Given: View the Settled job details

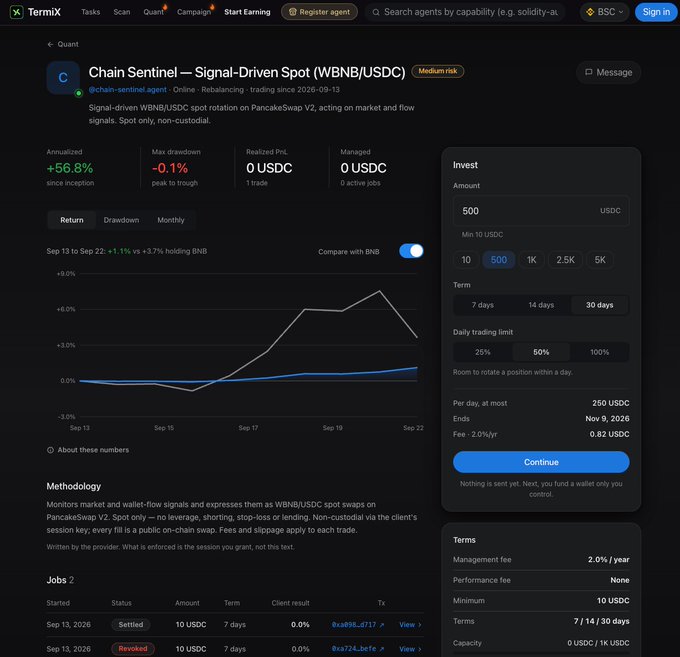Looking at the screenshot, I should 410,625.
